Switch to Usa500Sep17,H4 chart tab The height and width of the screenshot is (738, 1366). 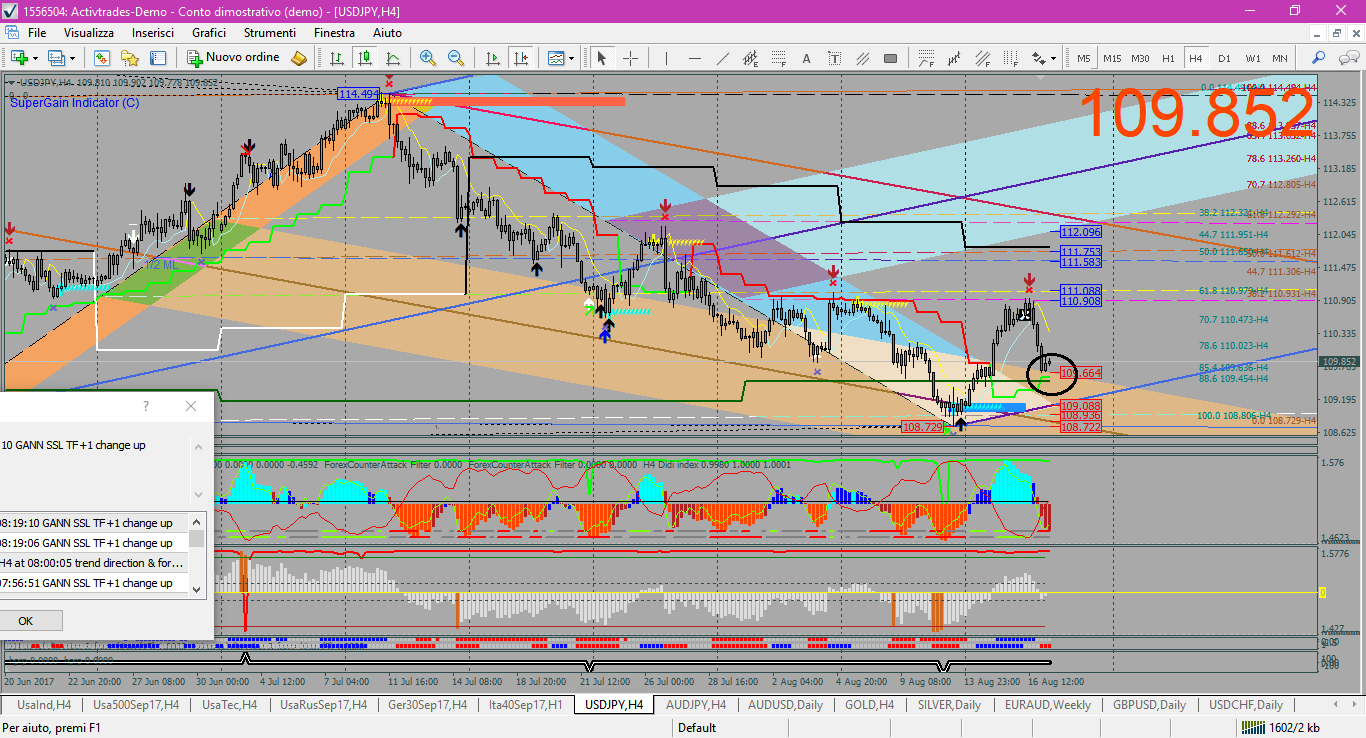point(136,705)
